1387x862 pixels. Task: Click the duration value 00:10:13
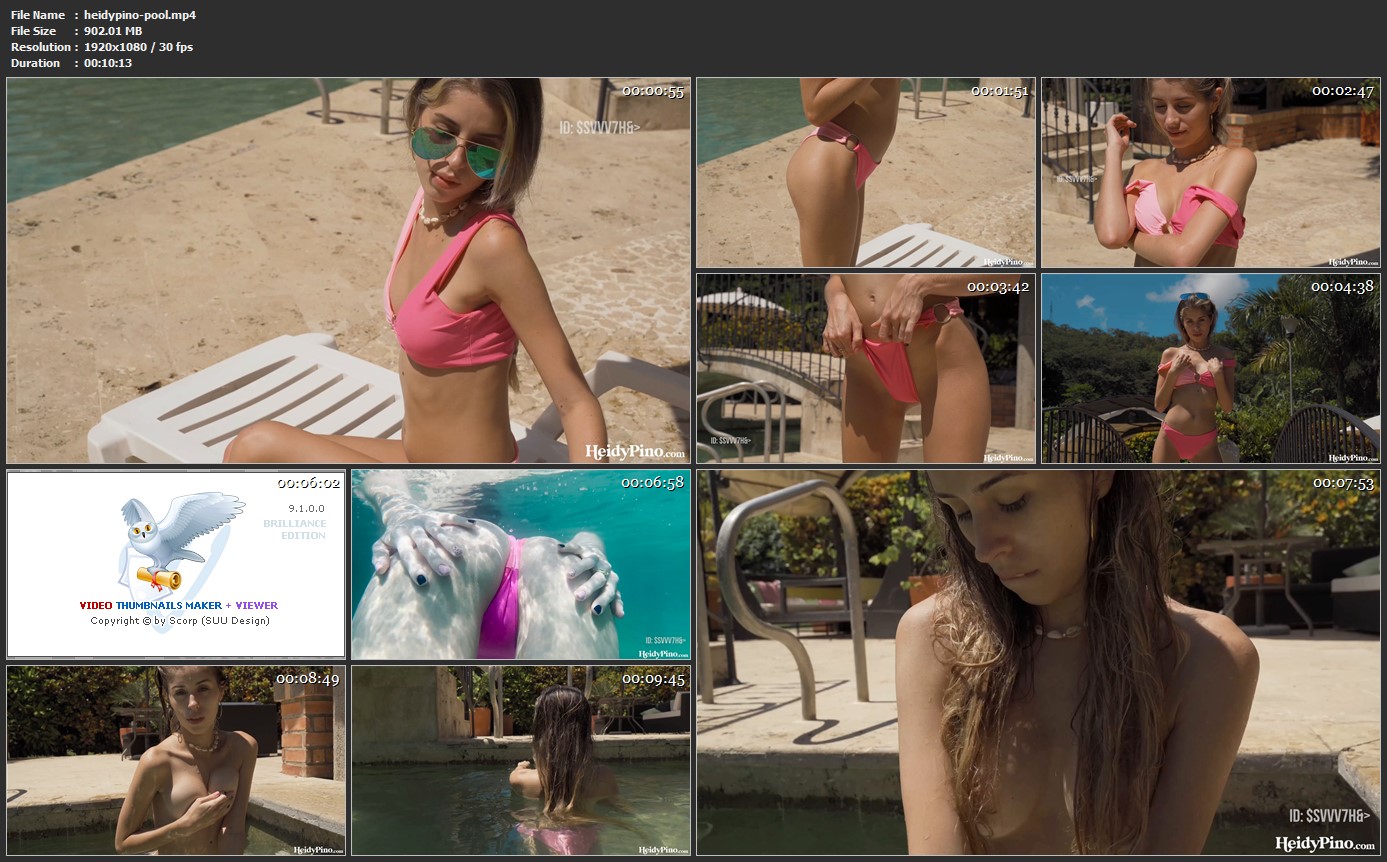(x=108, y=63)
